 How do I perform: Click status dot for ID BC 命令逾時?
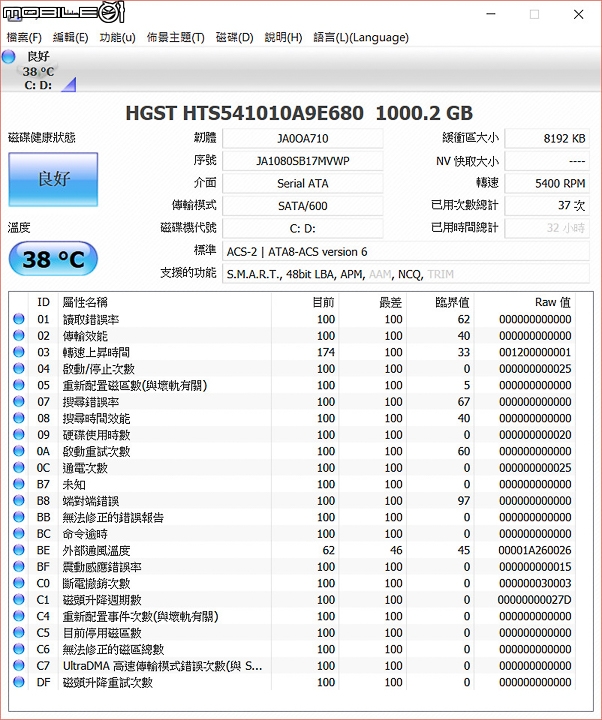(19, 534)
